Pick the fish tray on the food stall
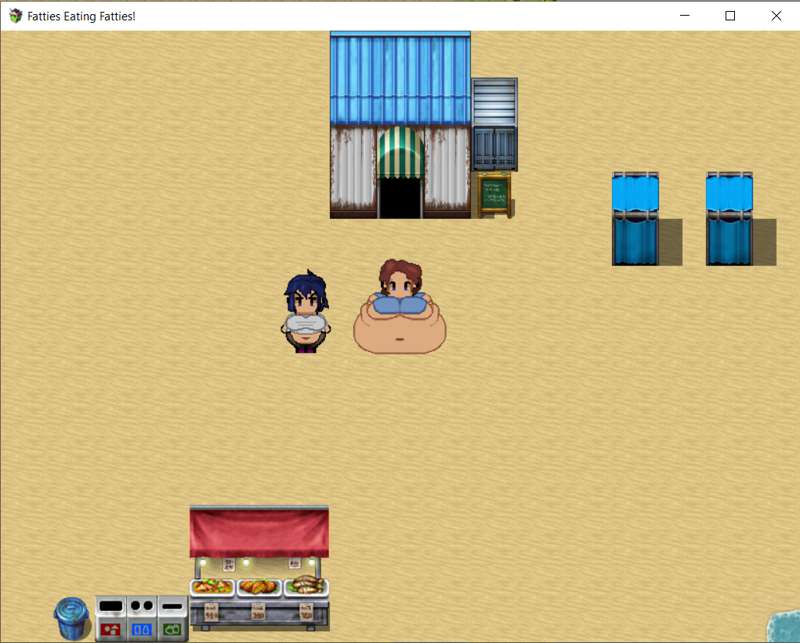The height and width of the screenshot is (643, 800). click(306, 585)
